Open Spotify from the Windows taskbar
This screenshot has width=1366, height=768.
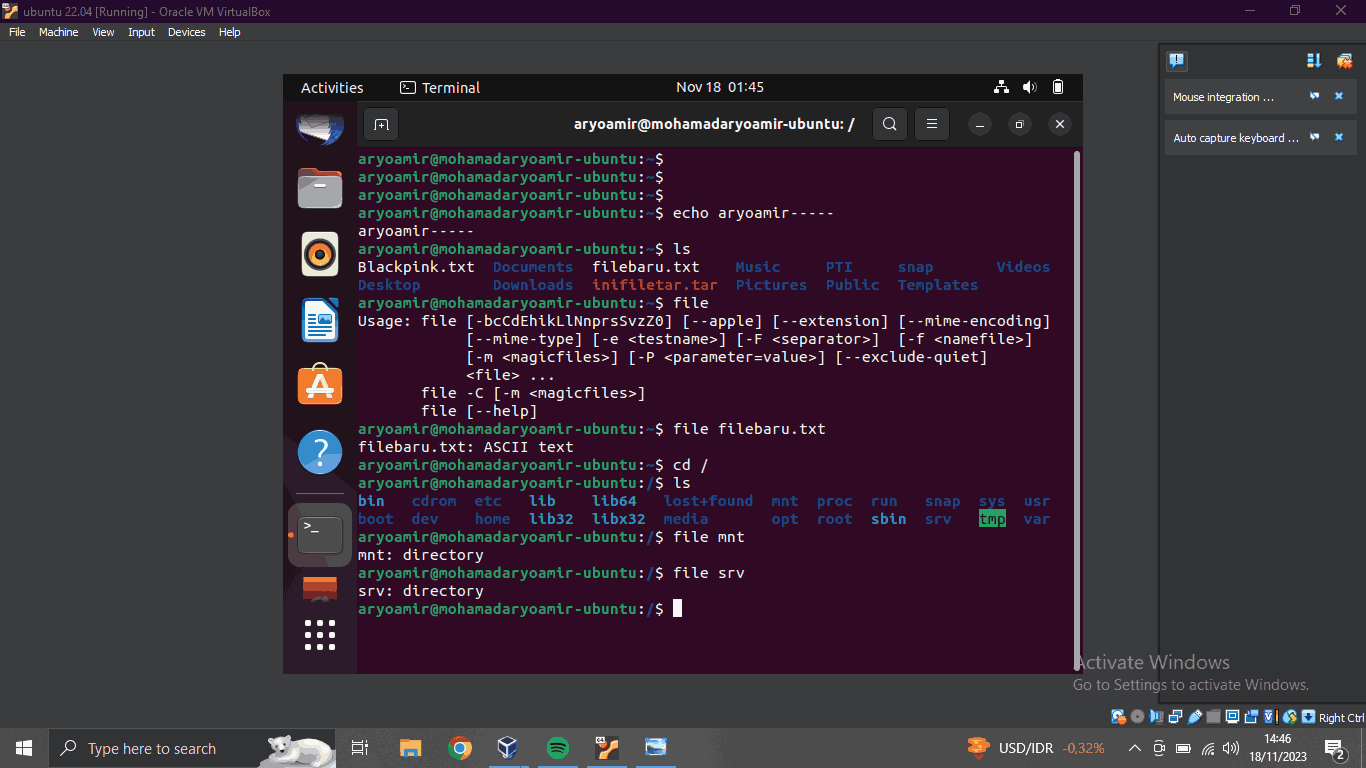pos(558,748)
